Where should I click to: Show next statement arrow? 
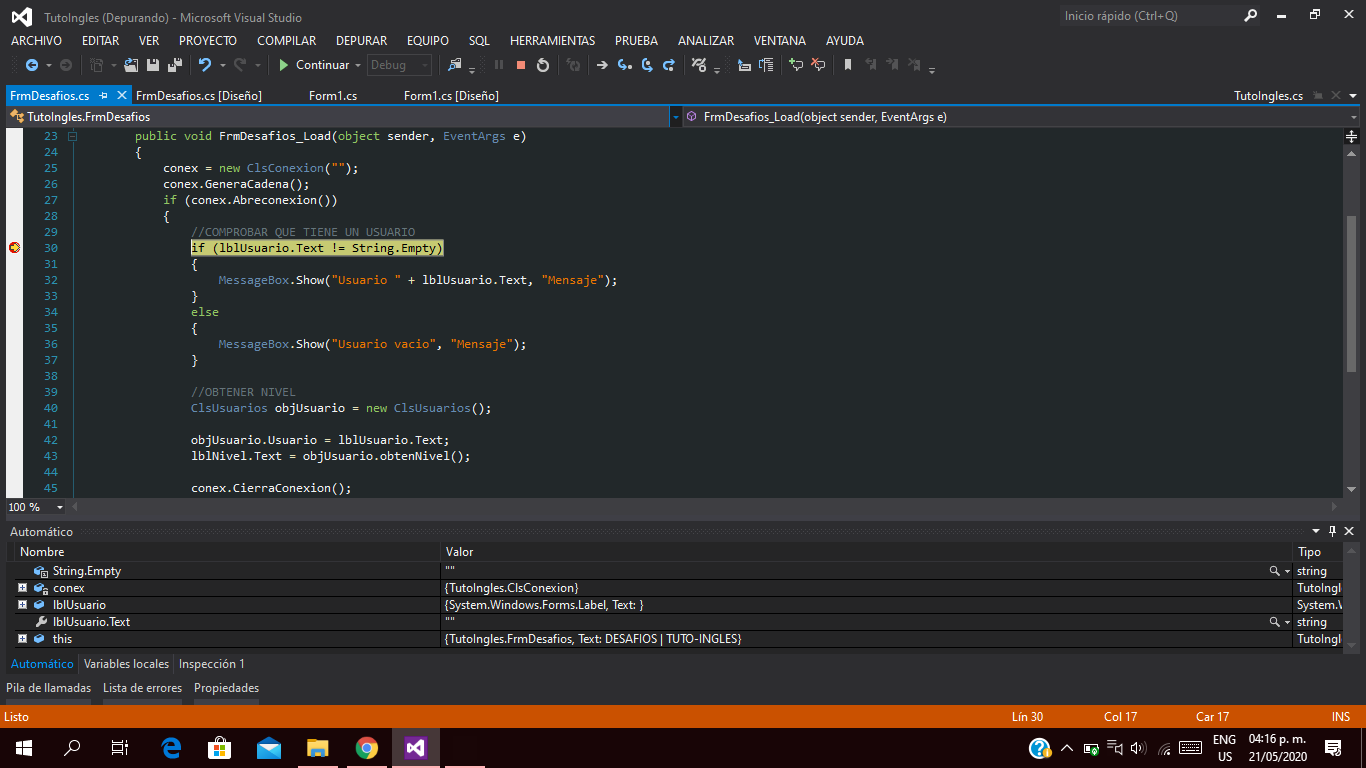click(602, 65)
